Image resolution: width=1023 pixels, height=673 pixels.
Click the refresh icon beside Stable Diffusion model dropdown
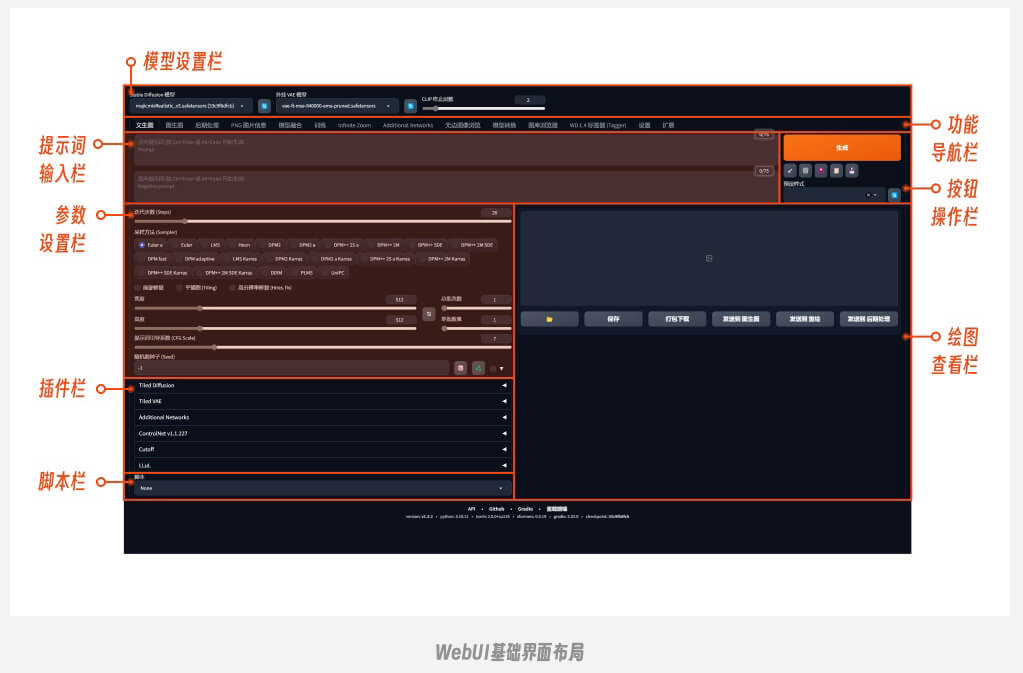click(264, 105)
